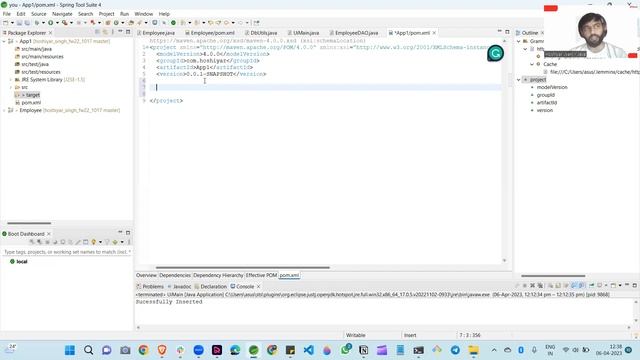Click the green Run toolbar button
Screen dimensions: 640x360
click(x=51, y=23)
